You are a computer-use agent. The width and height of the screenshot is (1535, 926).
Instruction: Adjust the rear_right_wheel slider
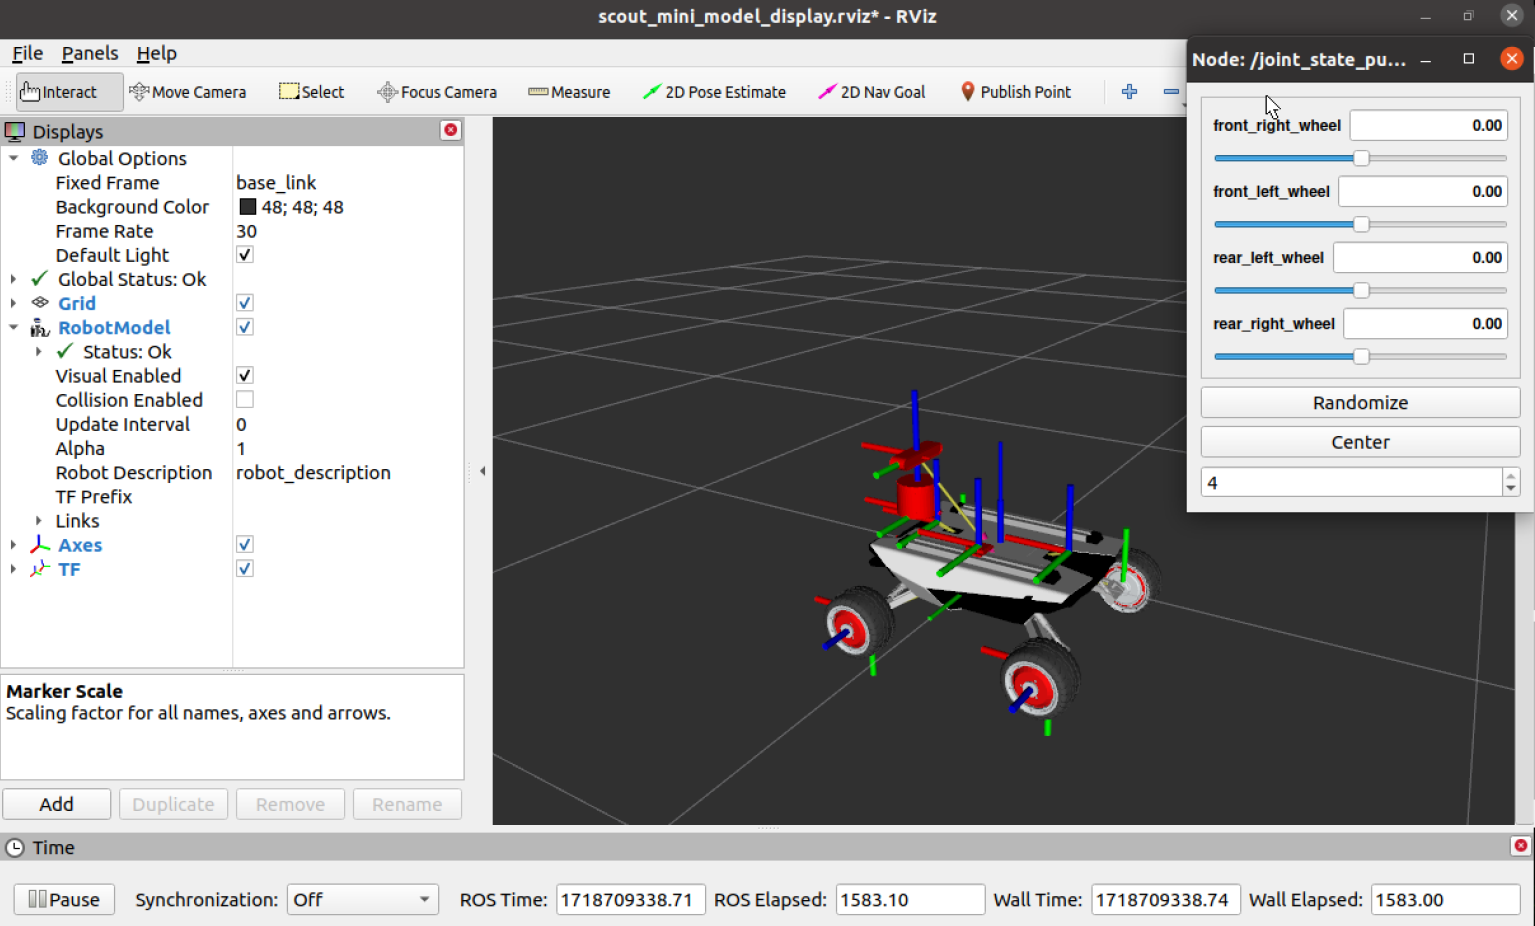pos(1361,356)
